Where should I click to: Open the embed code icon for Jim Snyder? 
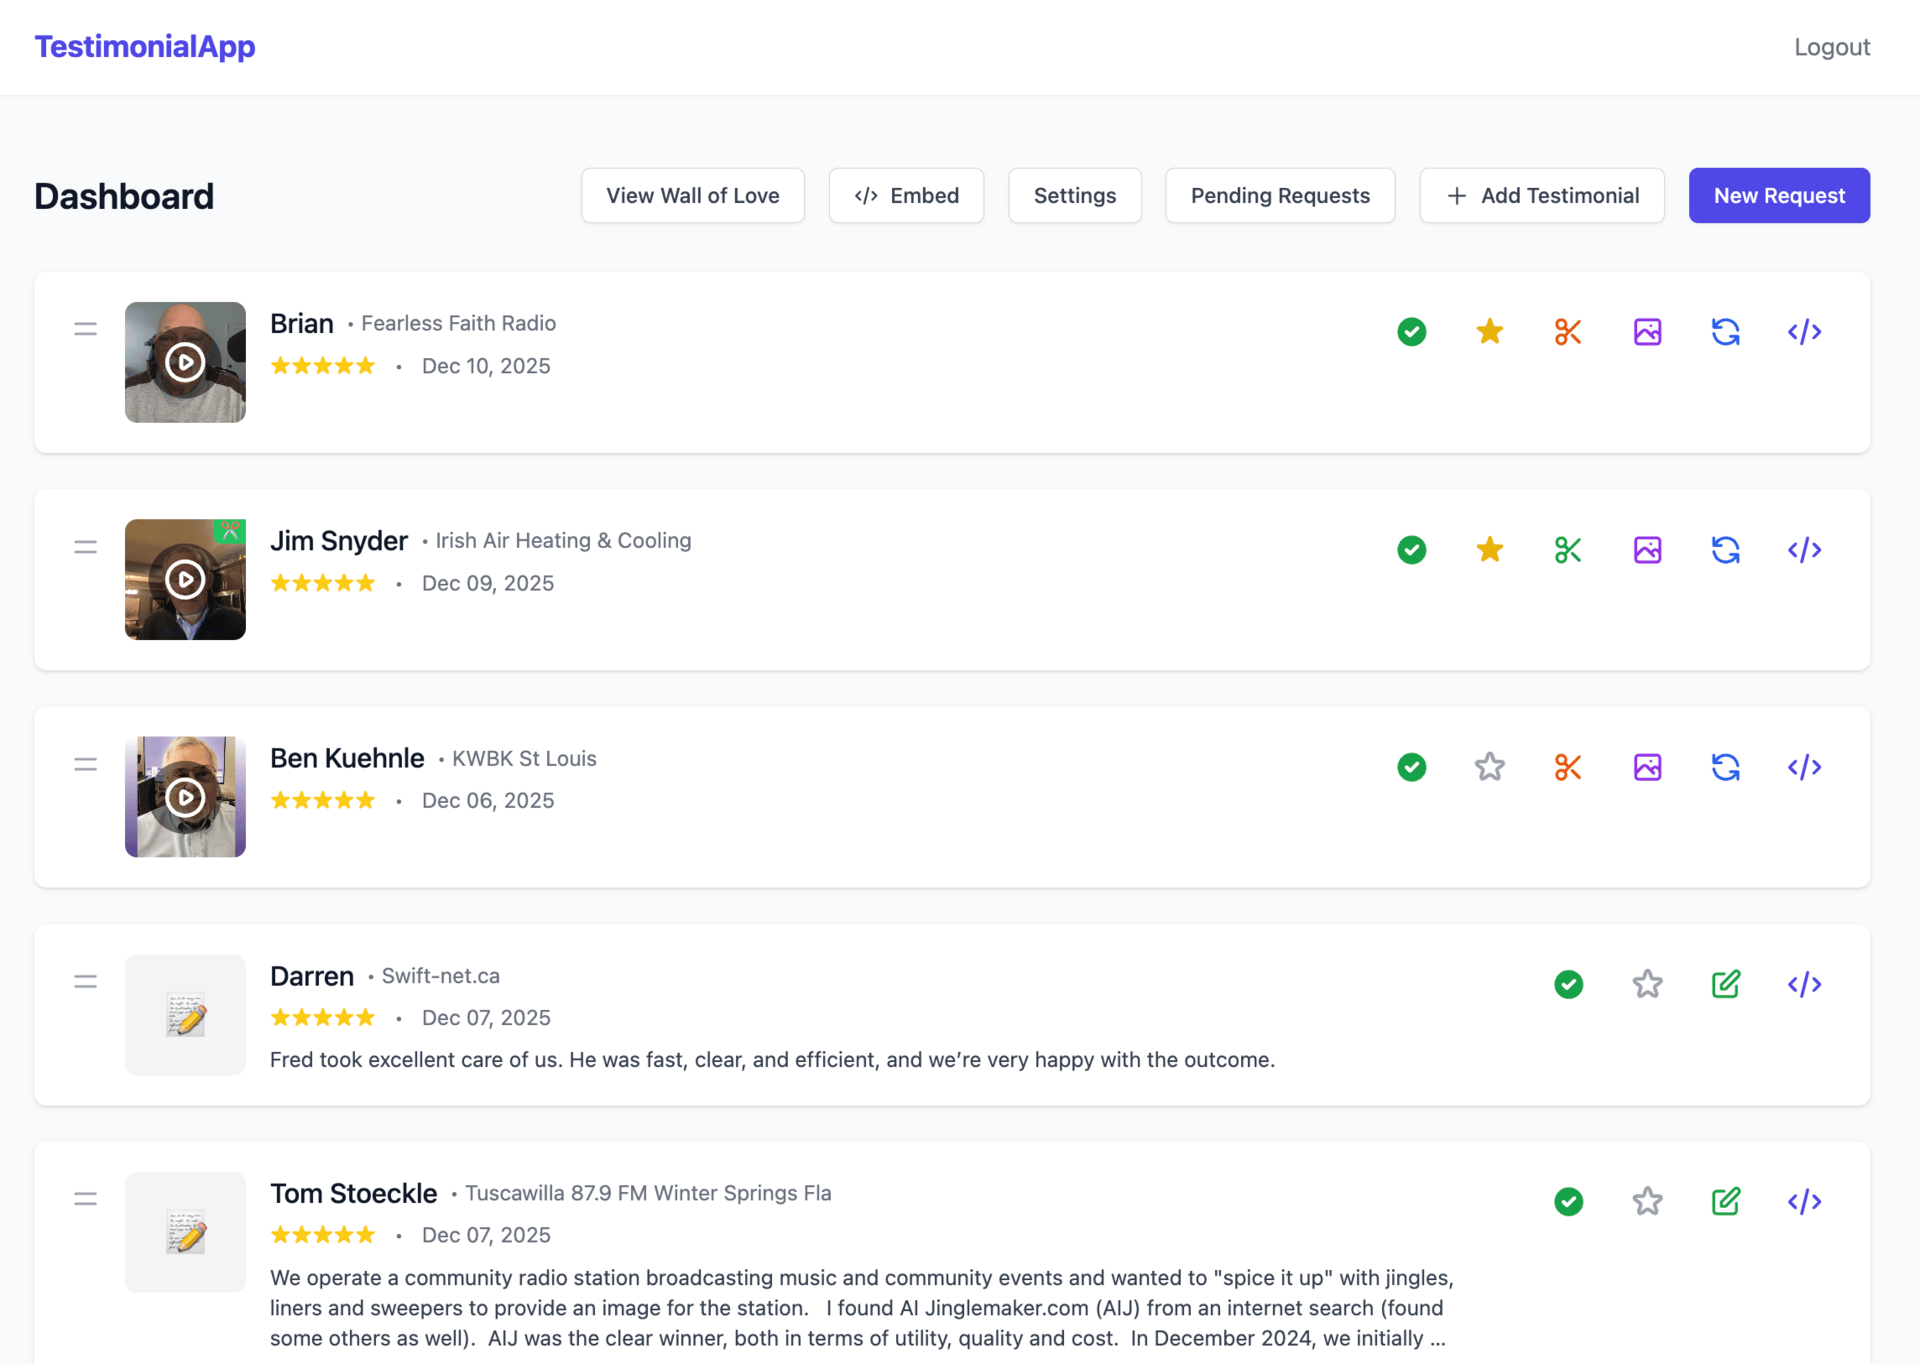(x=1804, y=550)
